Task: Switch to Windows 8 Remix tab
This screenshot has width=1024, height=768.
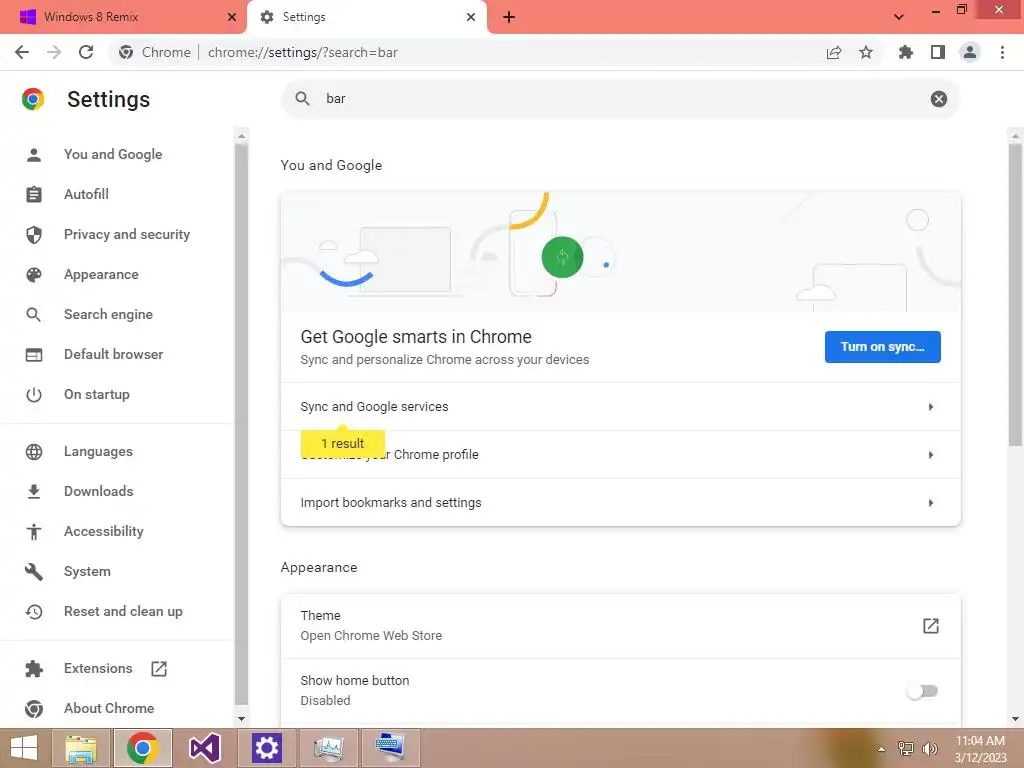Action: [x=123, y=17]
